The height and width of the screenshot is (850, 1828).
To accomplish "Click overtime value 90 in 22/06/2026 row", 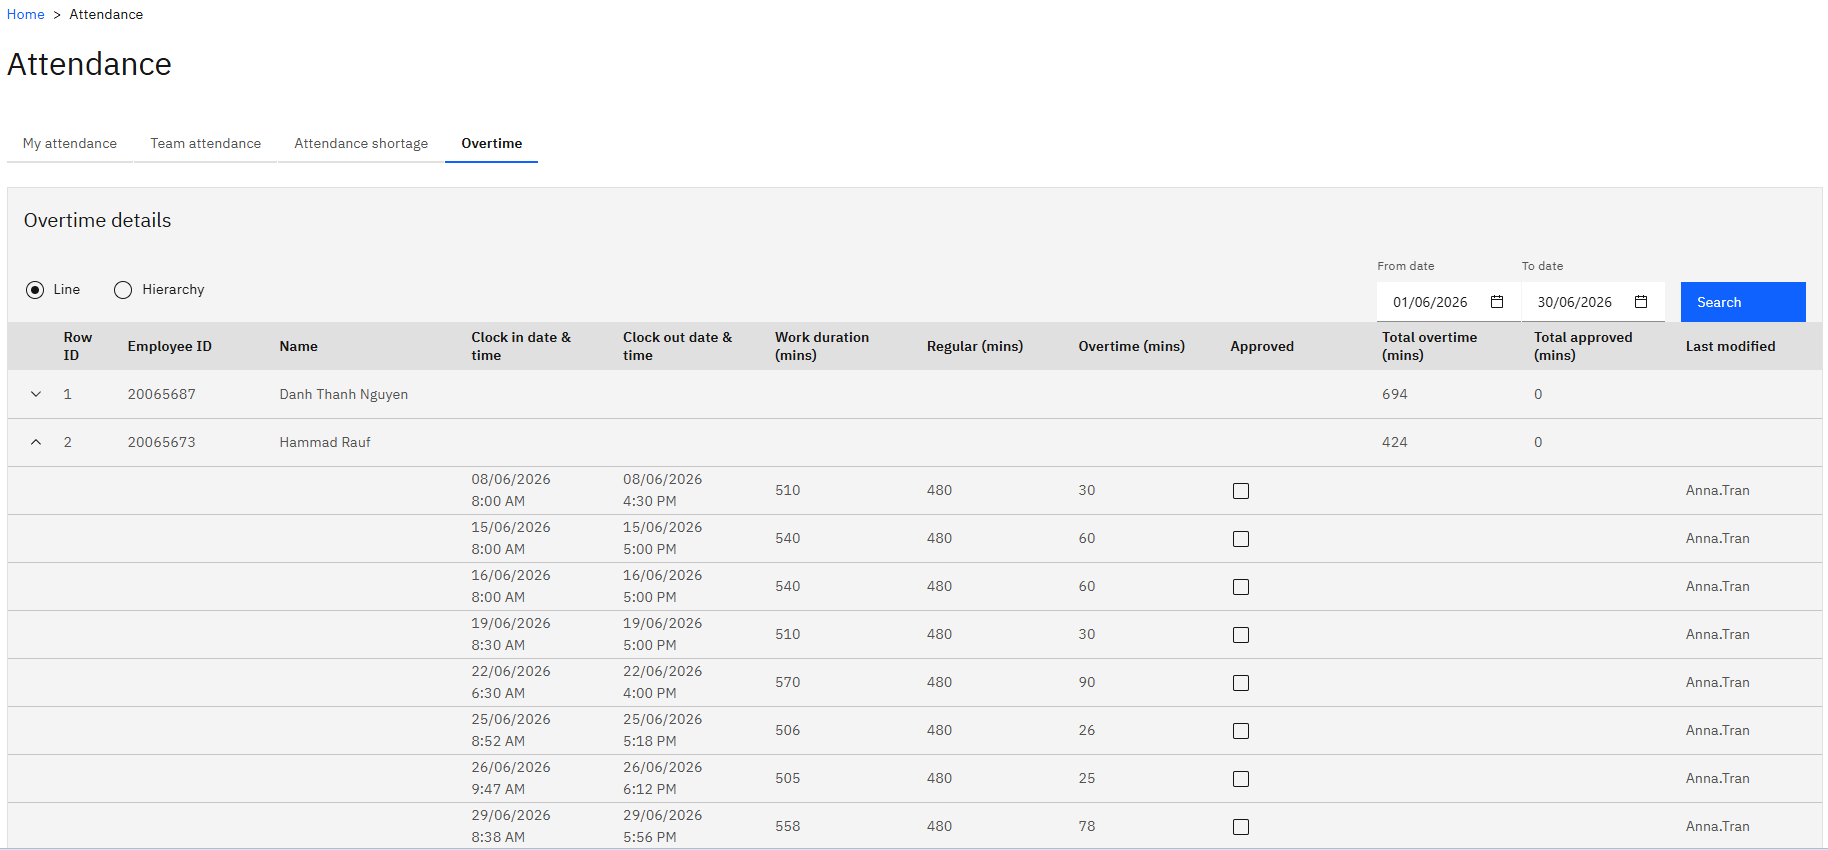I will click(x=1087, y=682).
